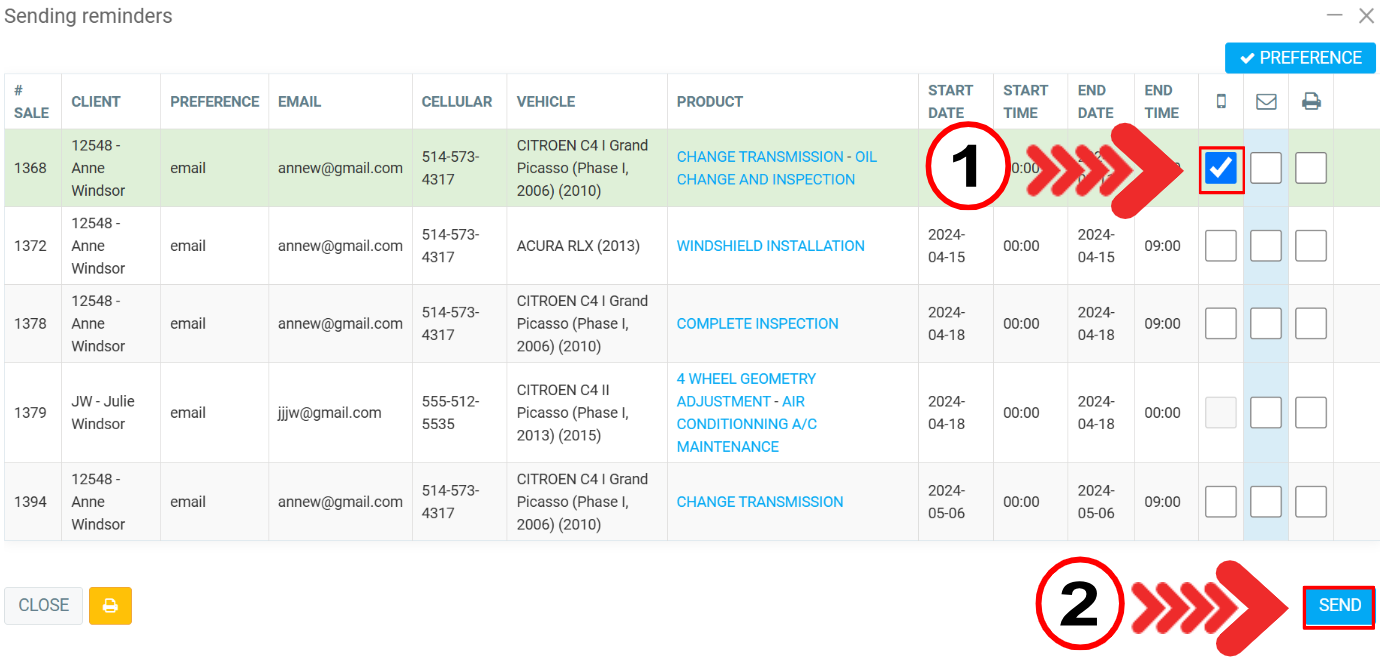Viewport: 1380px width, 661px height.
Task: Click the CLOSE button
Action: (44, 606)
